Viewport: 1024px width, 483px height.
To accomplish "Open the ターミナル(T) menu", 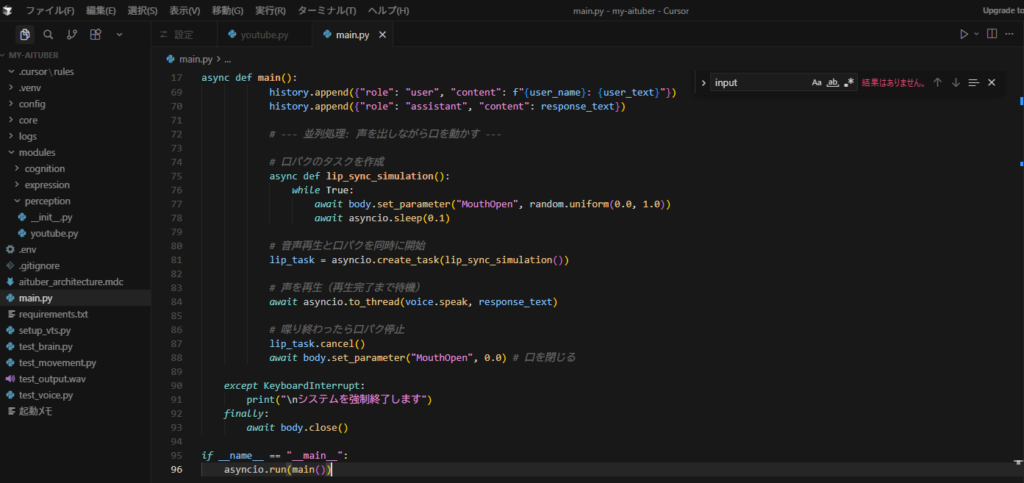I will pyautogui.click(x=327, y=10).
